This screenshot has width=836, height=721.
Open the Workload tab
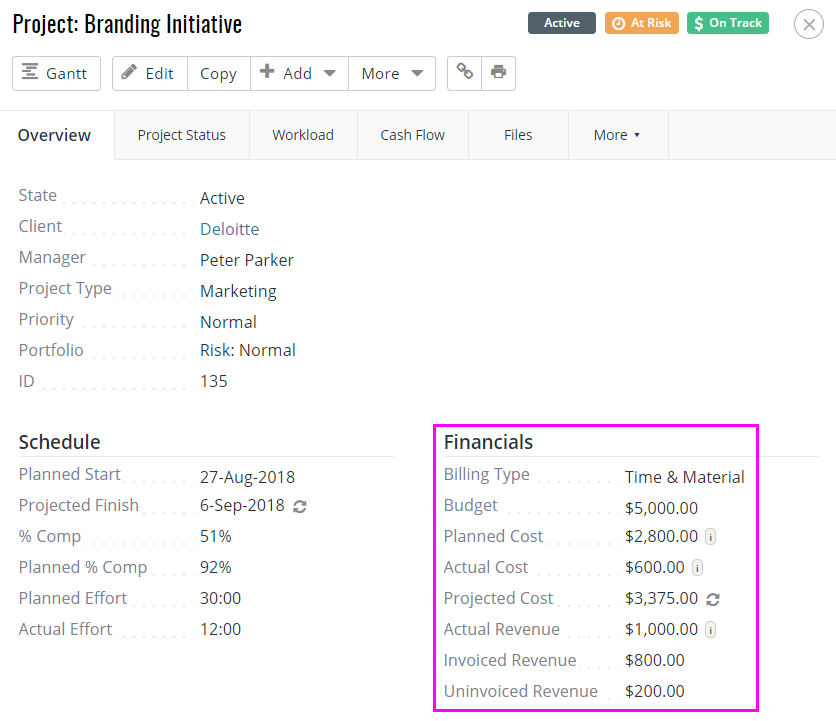point(303,135)
